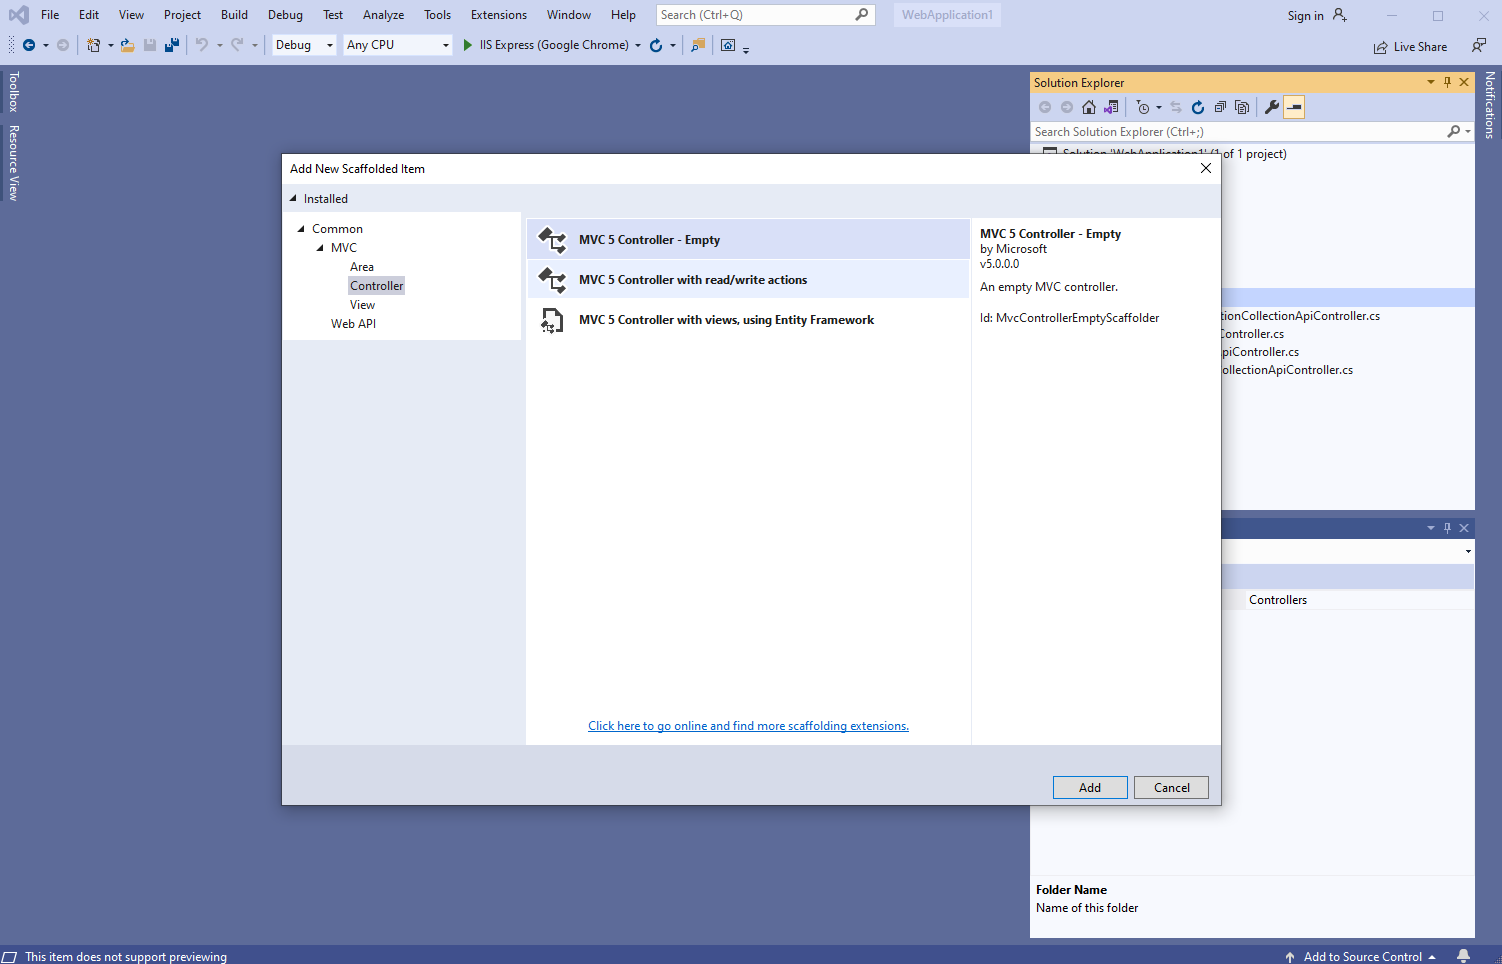Select the Web API tree item
The width and height of the screenshot is (1502, 964).
click(x=353, y=324)
